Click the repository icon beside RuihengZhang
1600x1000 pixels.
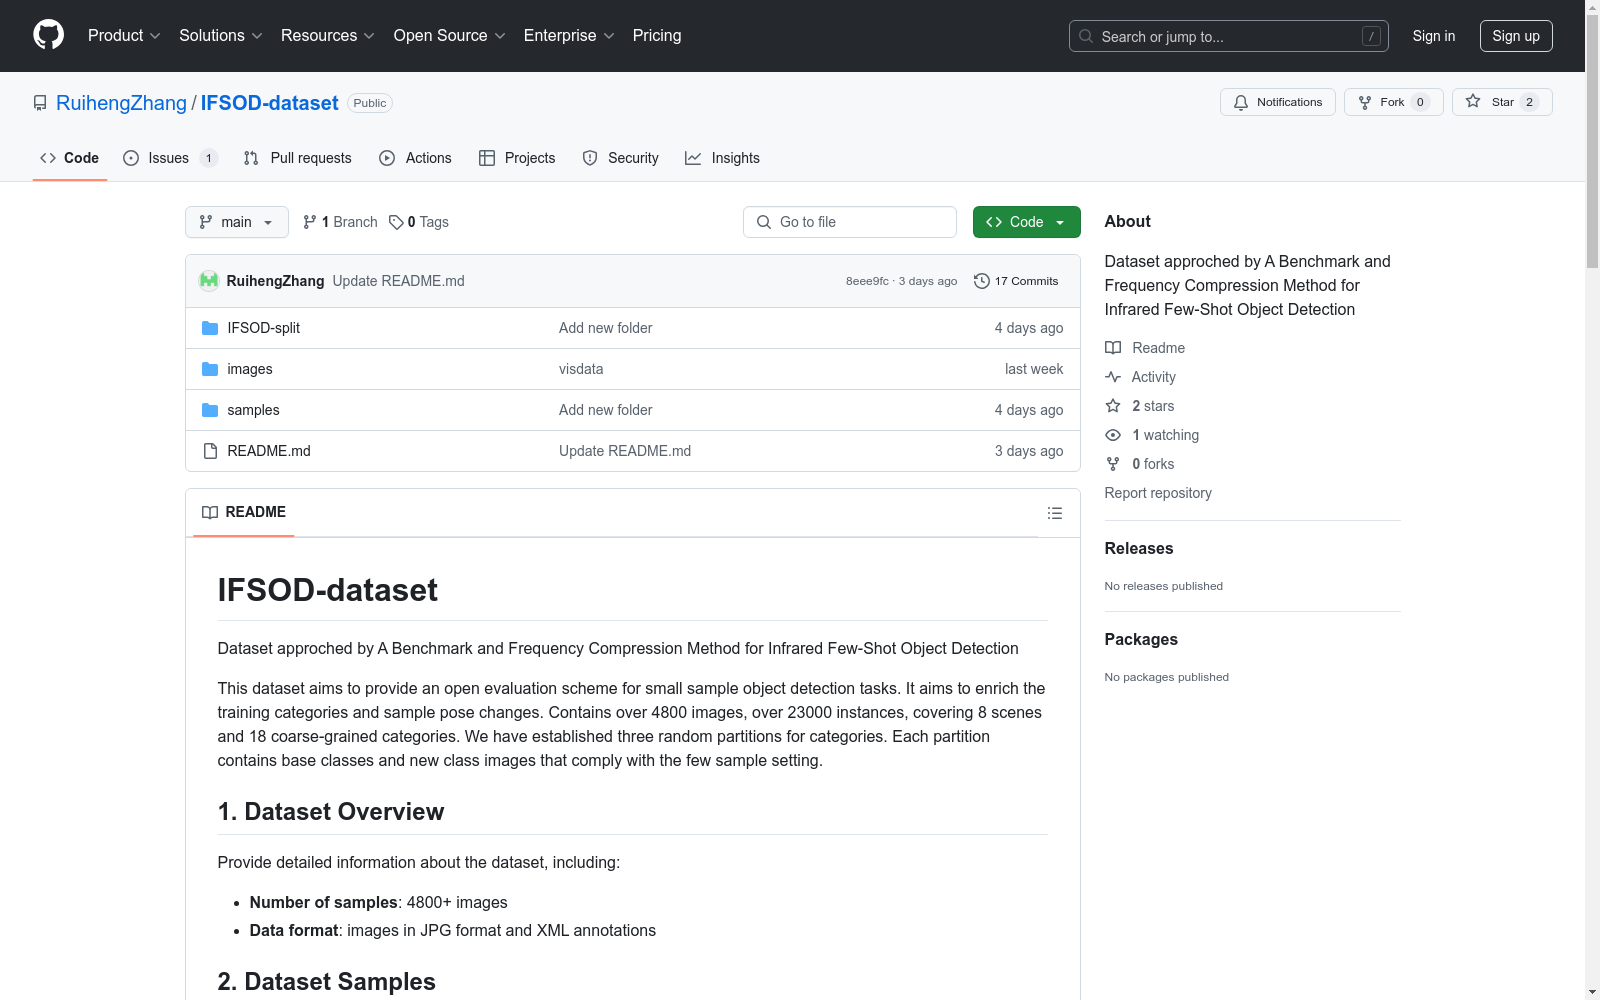pyautogui.click(x=40, y=103)
